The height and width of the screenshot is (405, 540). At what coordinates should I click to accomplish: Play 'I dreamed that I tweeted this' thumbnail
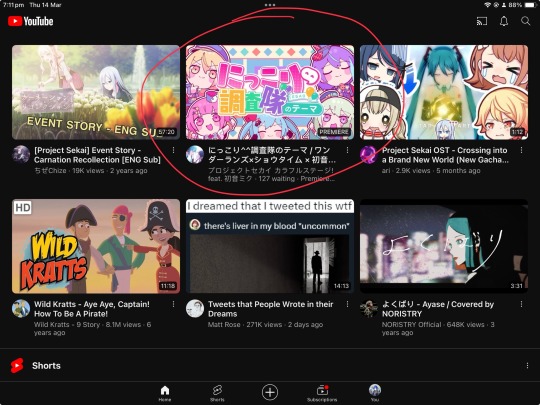(x=270, y=246)
